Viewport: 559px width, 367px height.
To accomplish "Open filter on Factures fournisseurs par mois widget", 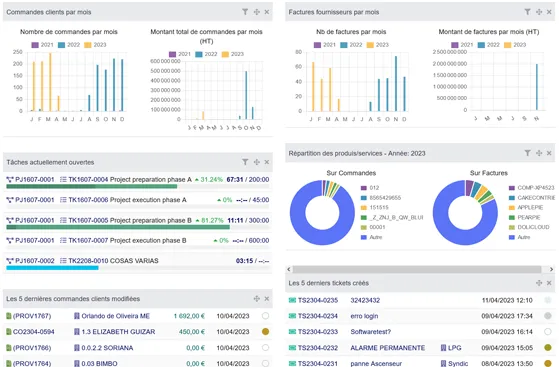I will [x=527, y=12].
